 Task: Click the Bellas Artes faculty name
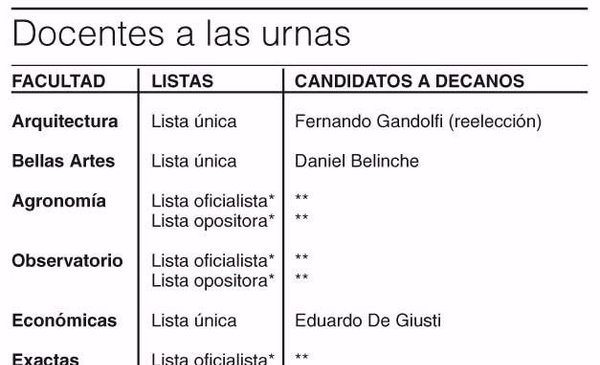[x=63, y=161]
